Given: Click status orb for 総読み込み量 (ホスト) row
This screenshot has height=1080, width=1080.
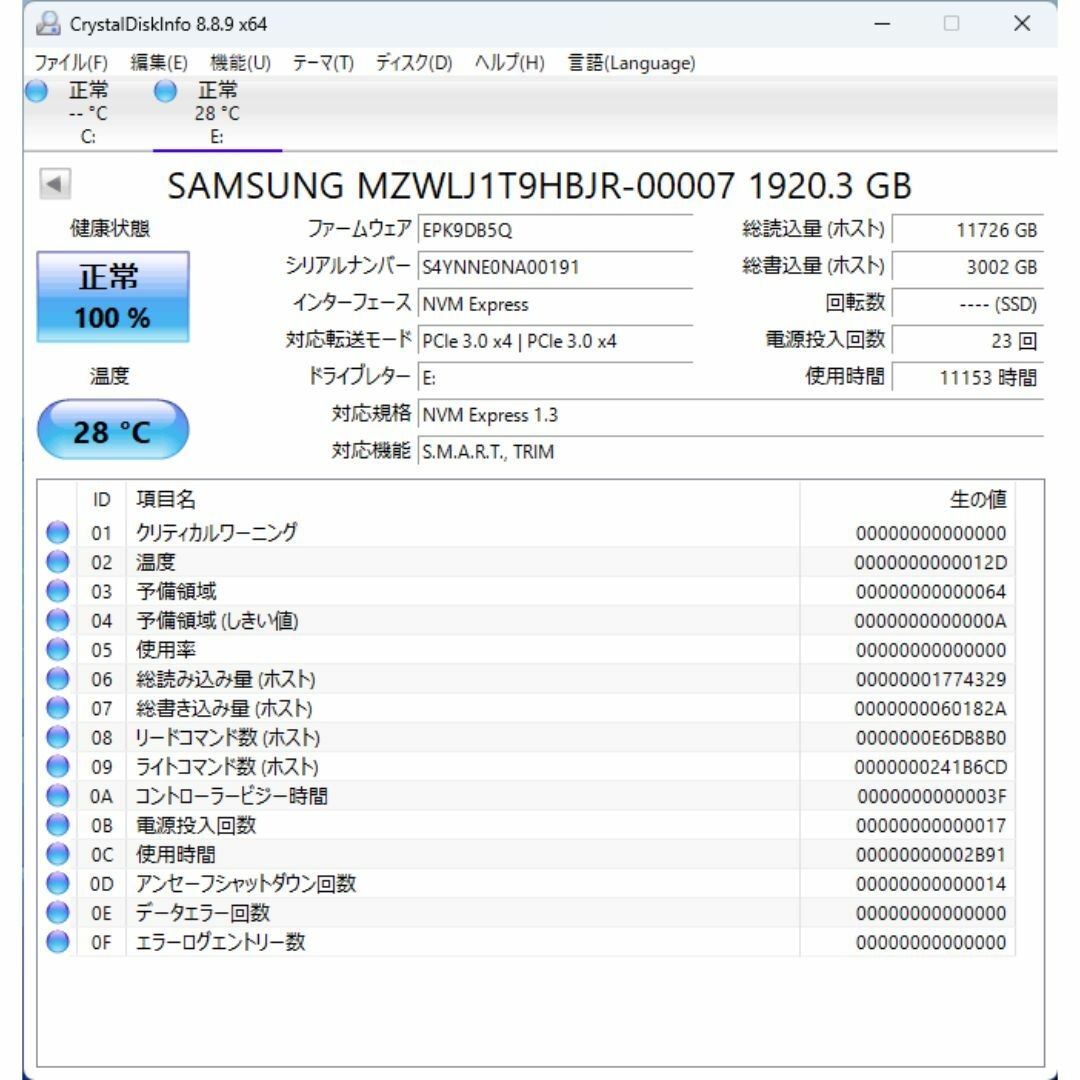Looking at the screenshot, I should click(x=58, y=679).
